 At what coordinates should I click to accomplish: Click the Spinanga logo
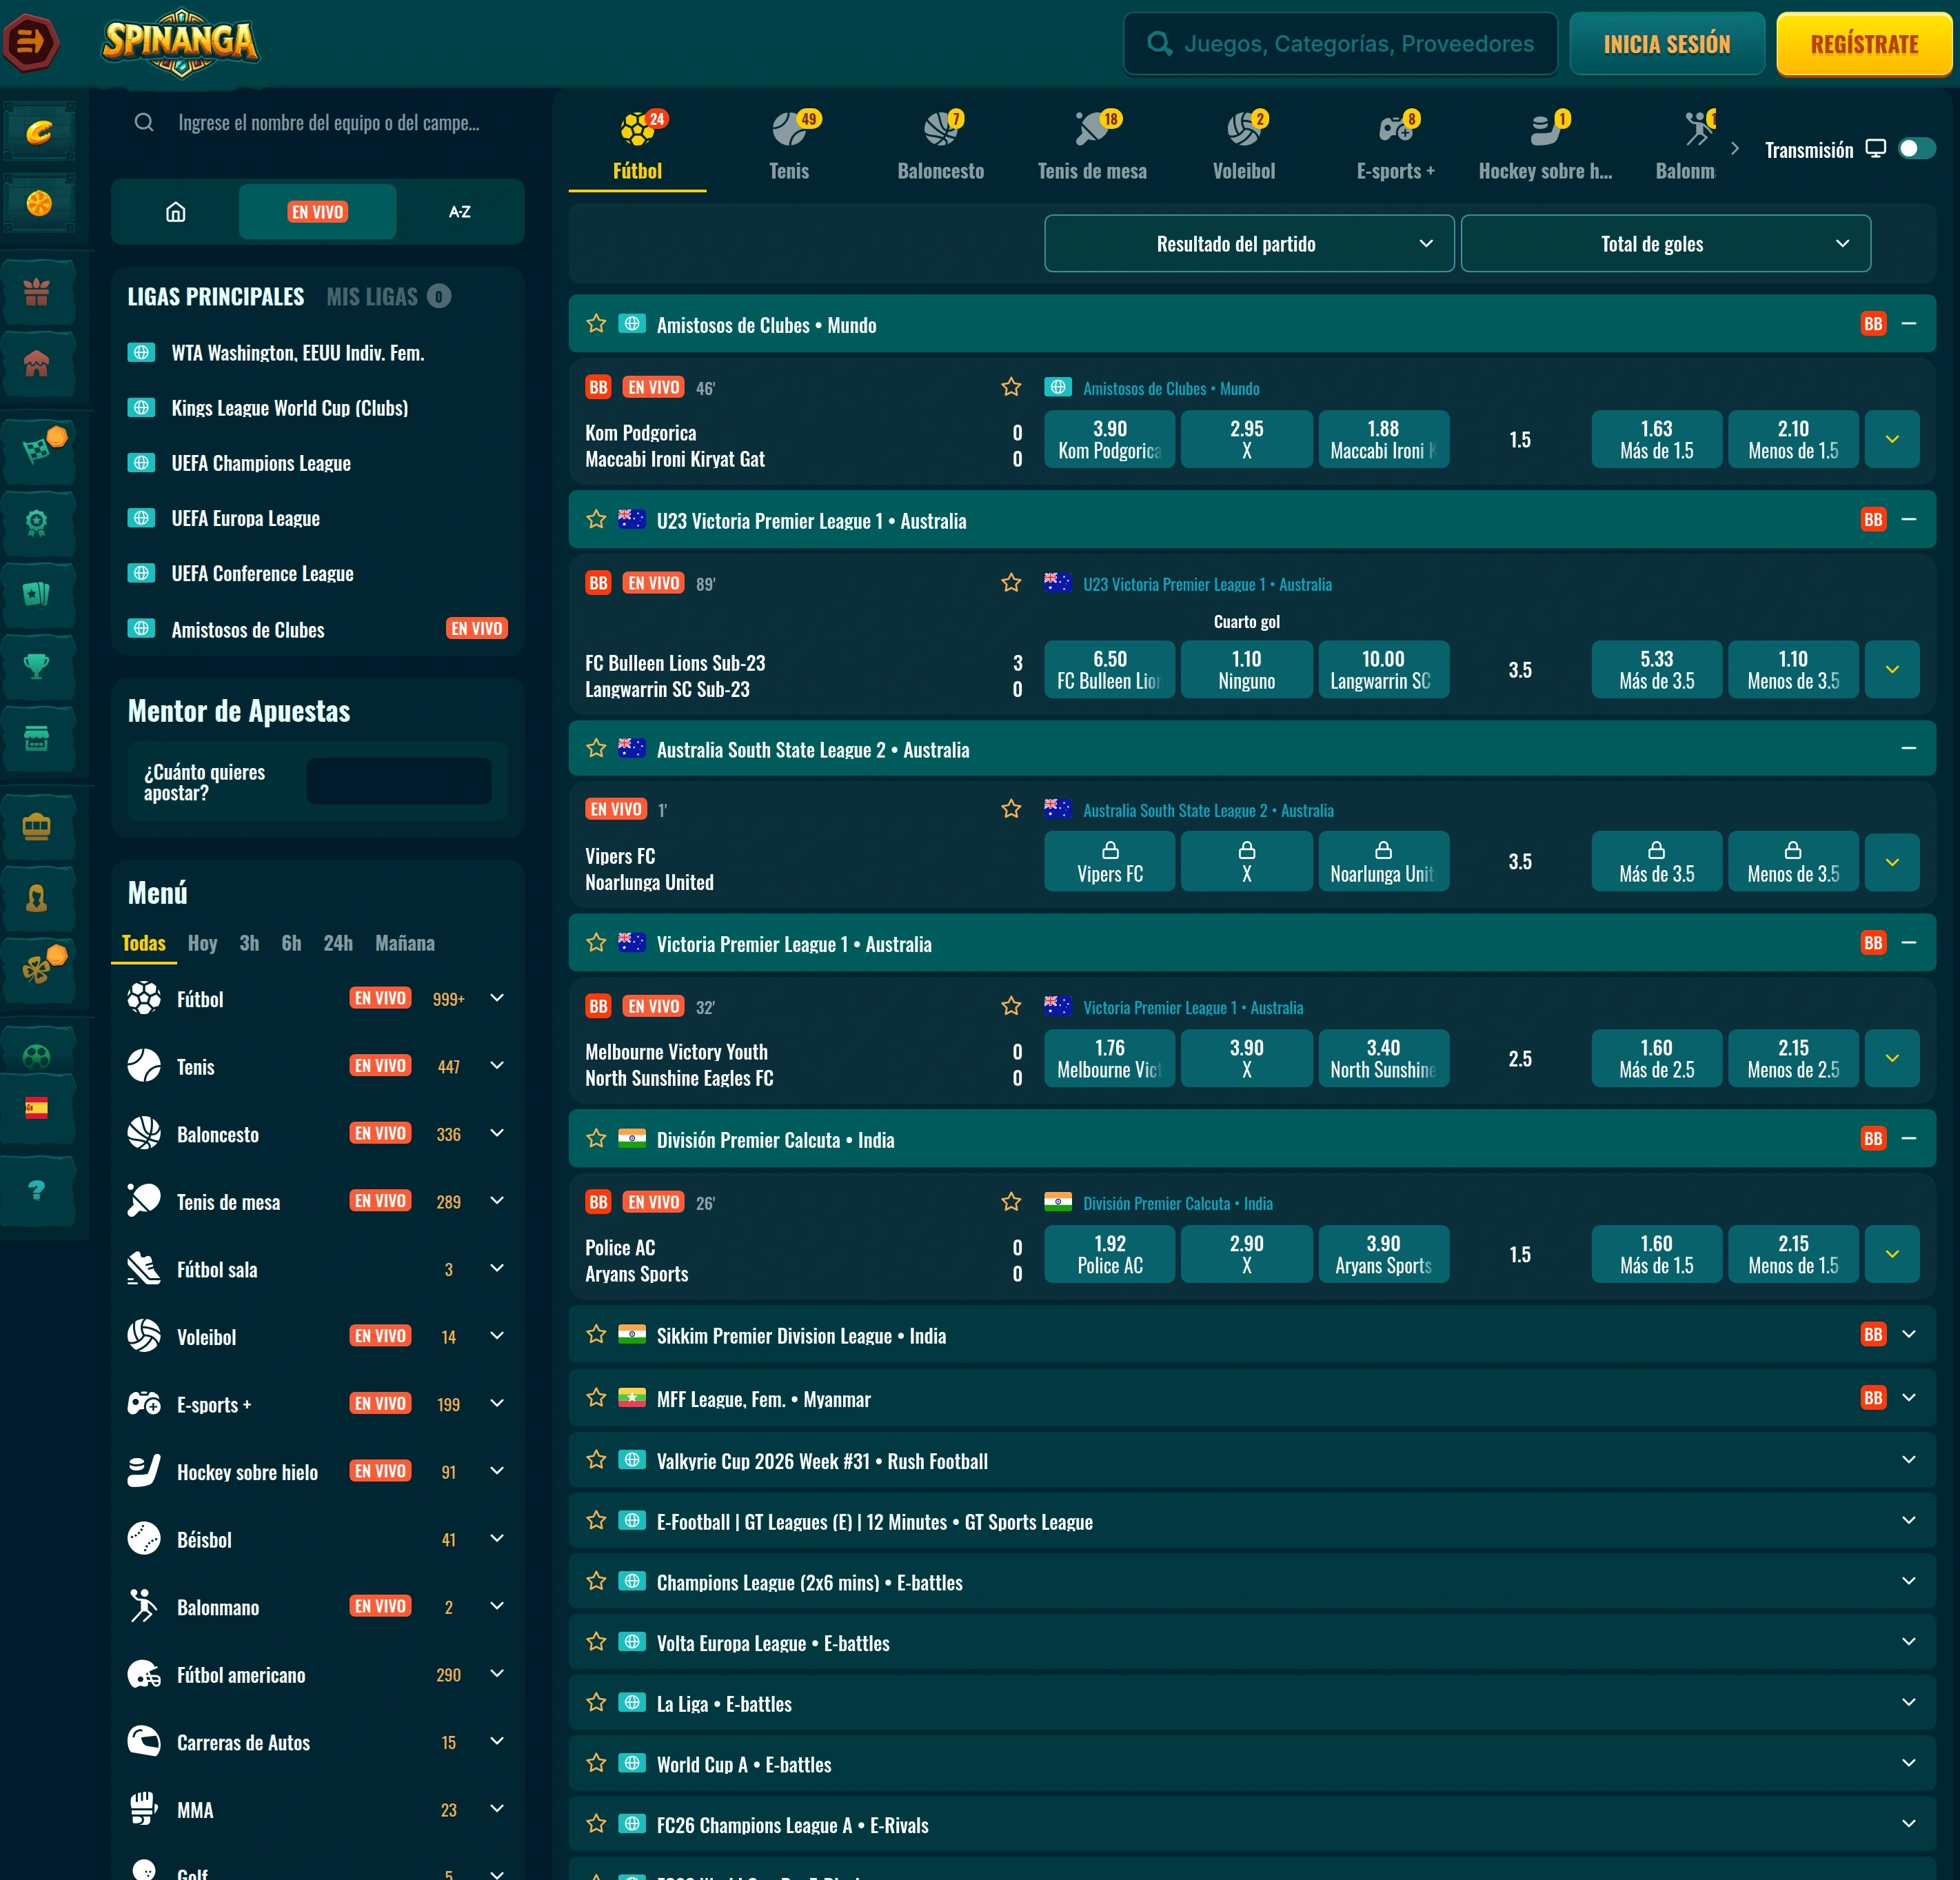click(181, 42)
